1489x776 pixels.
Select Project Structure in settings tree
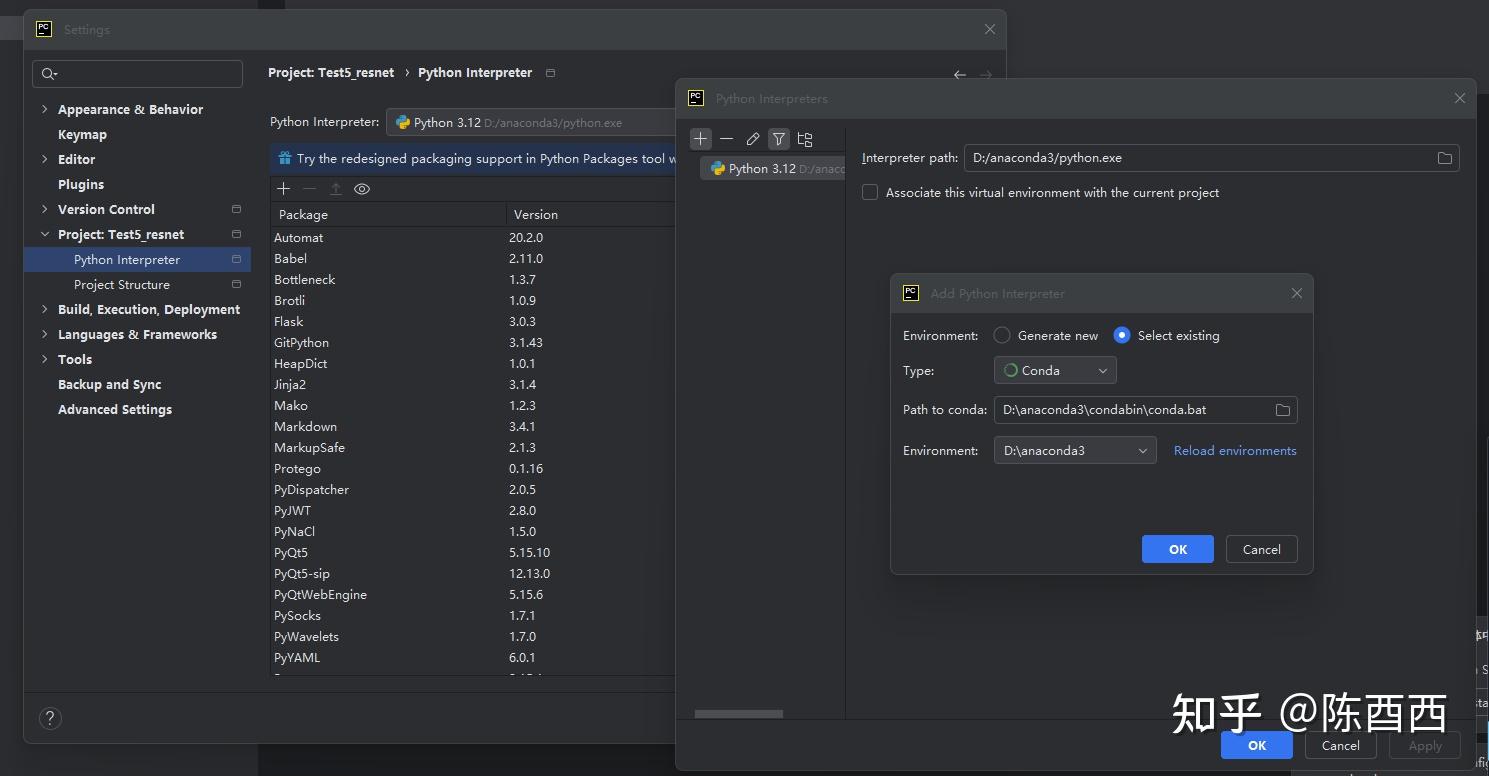point(122,284)
